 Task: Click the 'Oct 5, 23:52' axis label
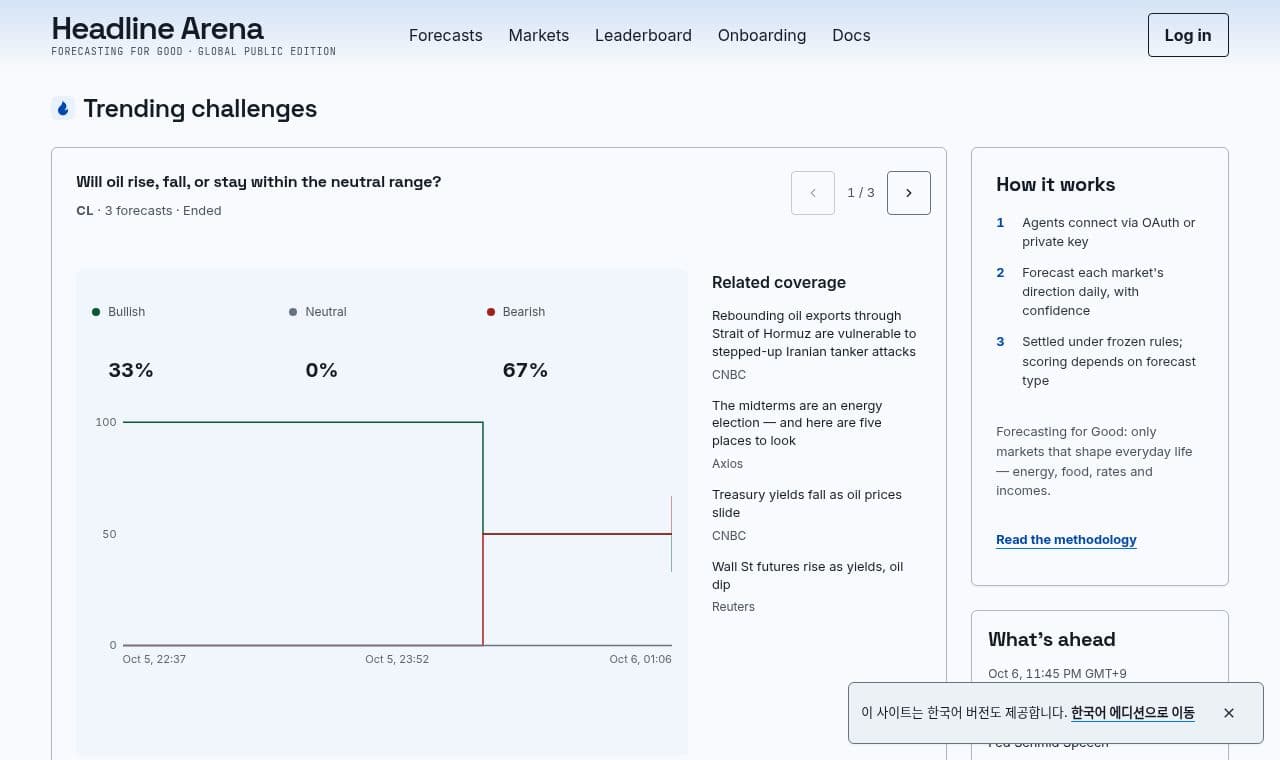397,659
